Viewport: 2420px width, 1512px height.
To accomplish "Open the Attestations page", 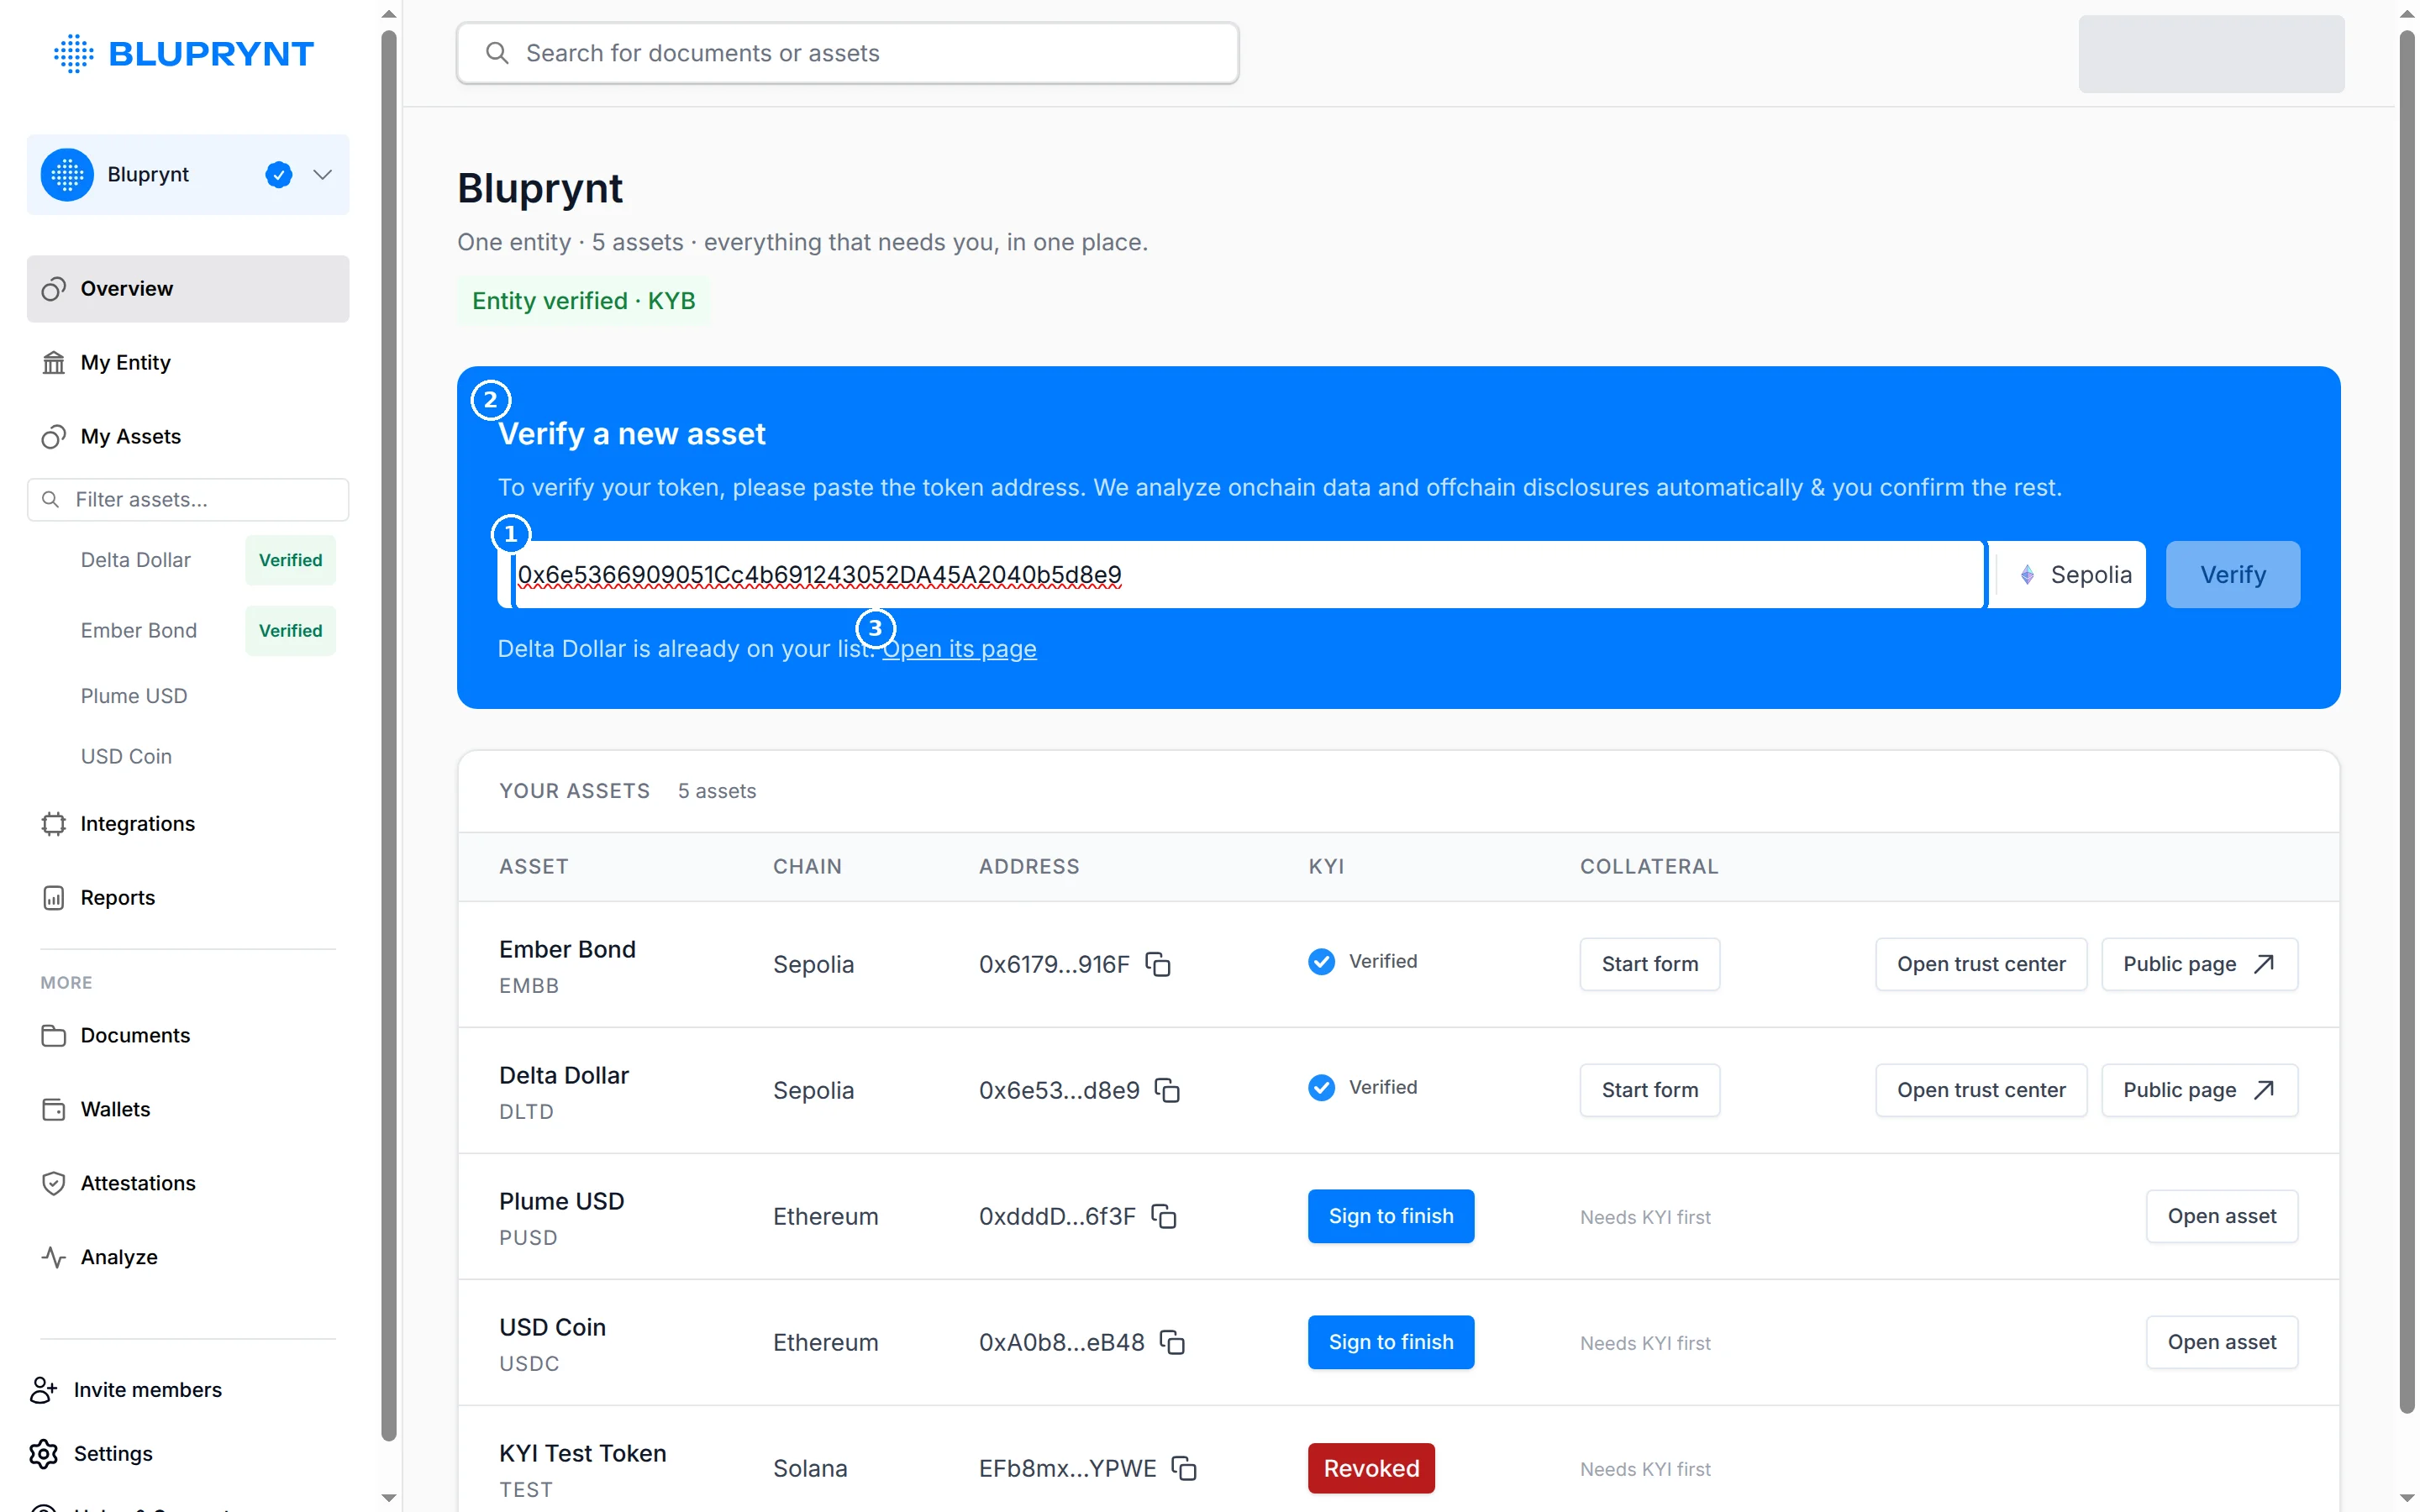I will (188, 1183).
